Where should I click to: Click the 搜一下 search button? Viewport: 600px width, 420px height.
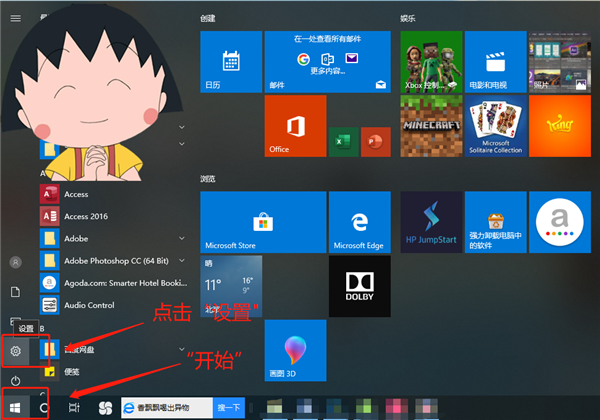point(228,408)
